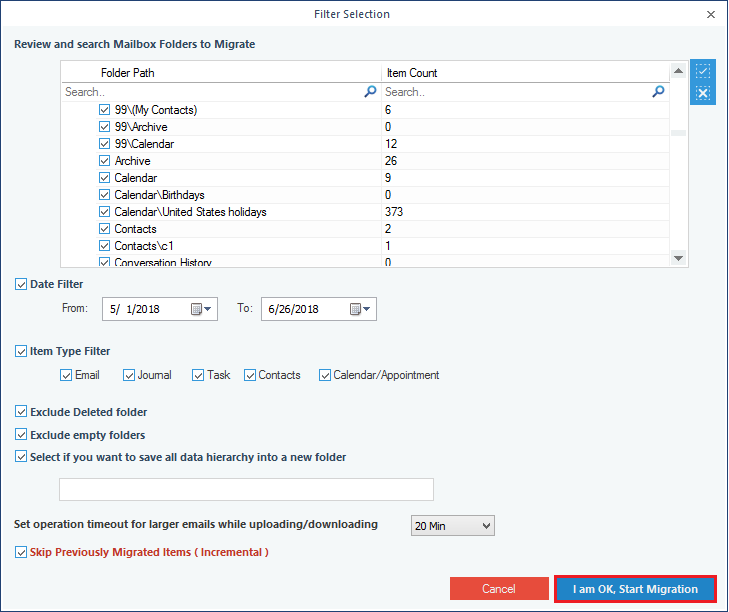Click the Item Count search magnifier icon
This screenshot has height=612, width=729.
coord(658,92)
